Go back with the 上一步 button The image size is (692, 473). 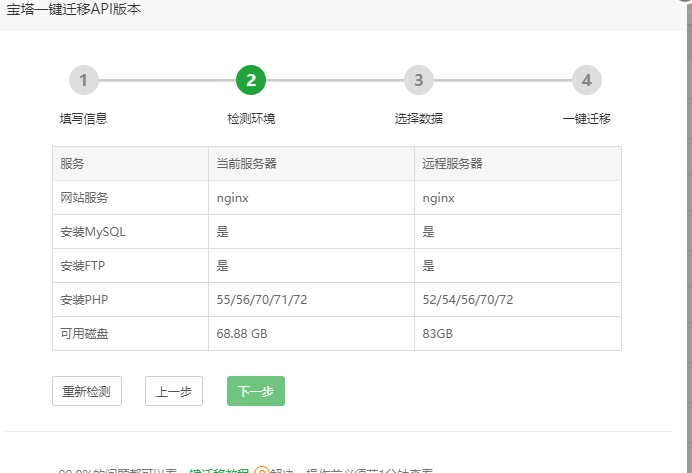(174, 391)
